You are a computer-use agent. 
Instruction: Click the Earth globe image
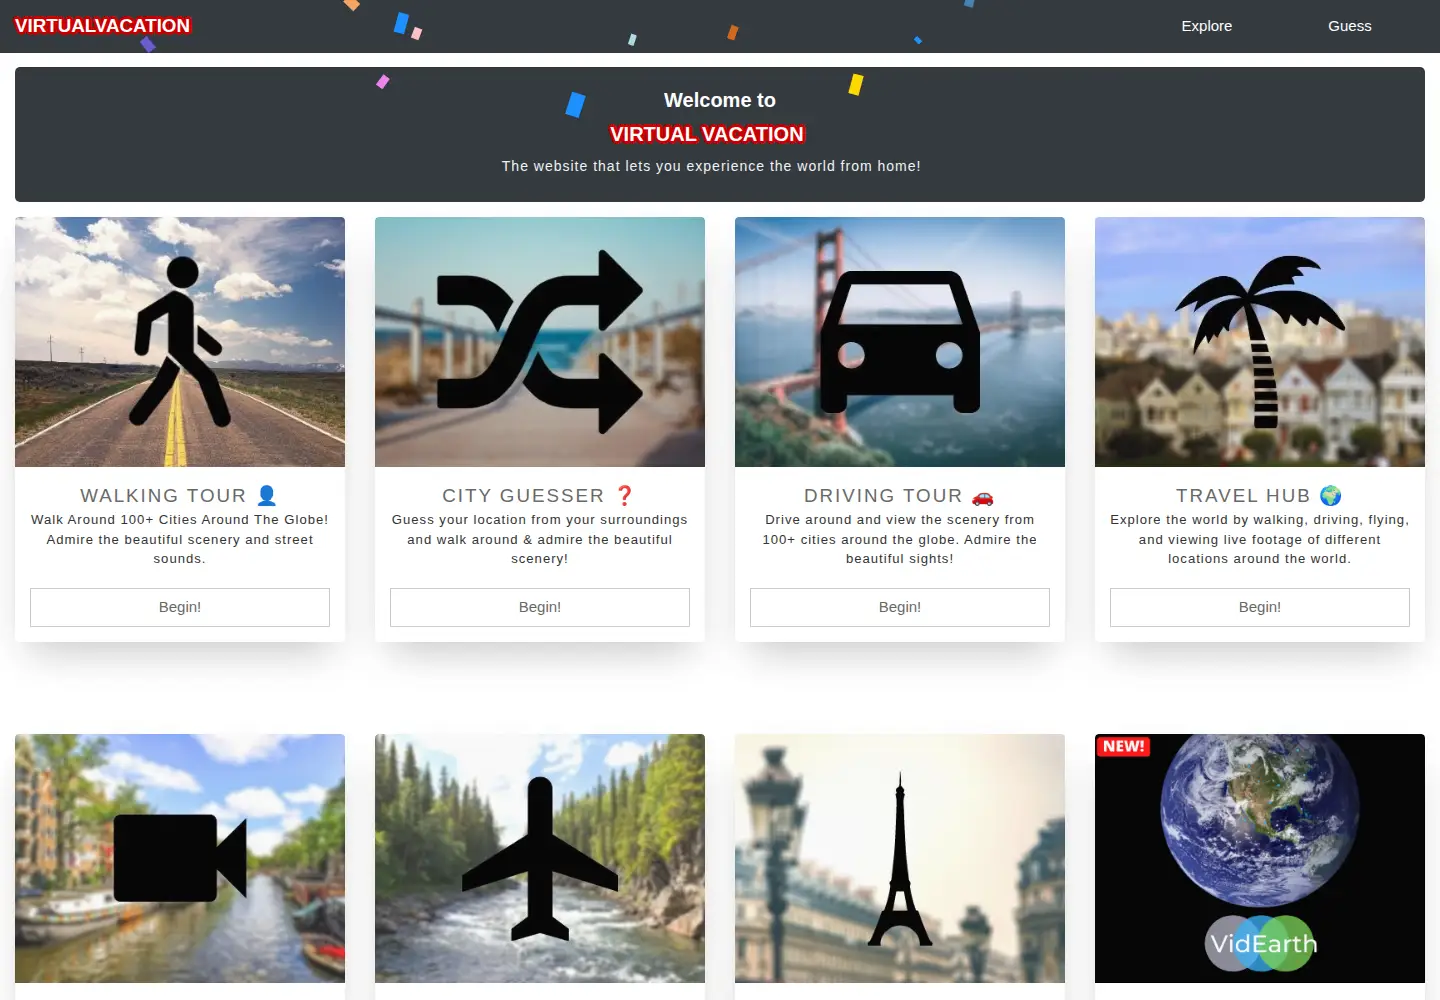pos(1260,820)
